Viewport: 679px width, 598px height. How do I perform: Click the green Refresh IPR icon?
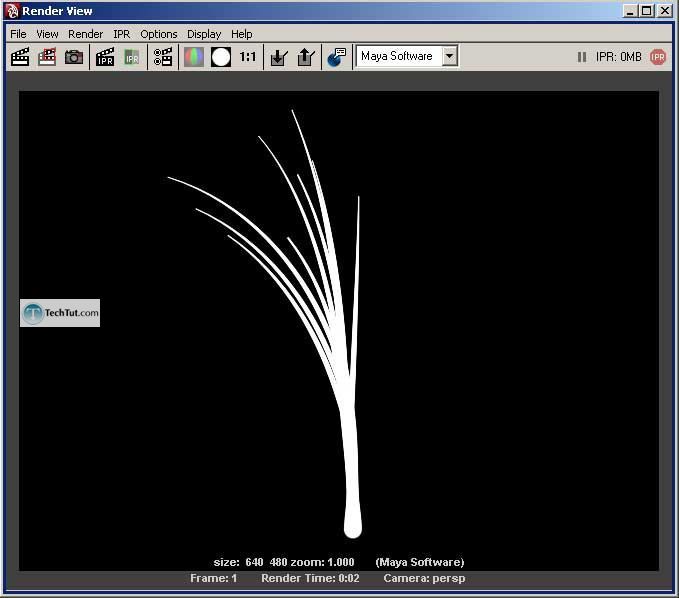tap(132, 57)
